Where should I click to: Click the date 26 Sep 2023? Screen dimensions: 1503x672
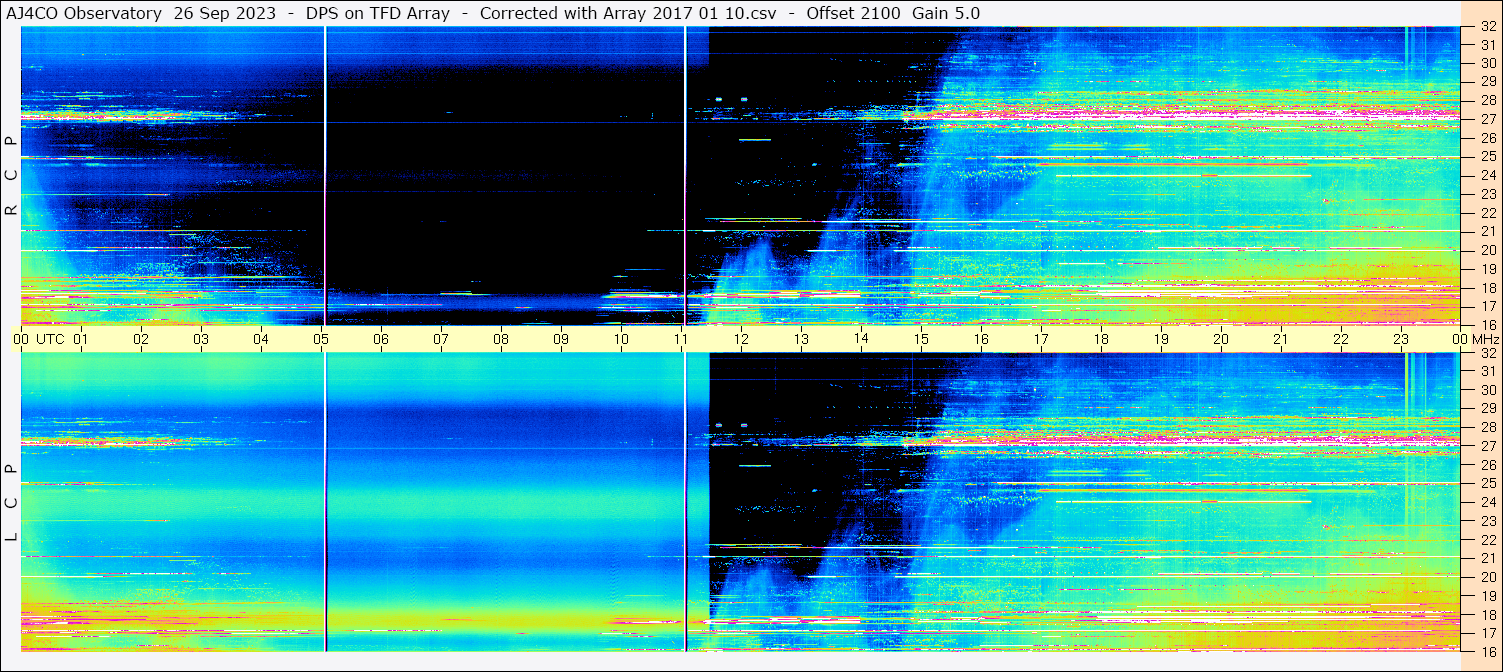point(225,14)
